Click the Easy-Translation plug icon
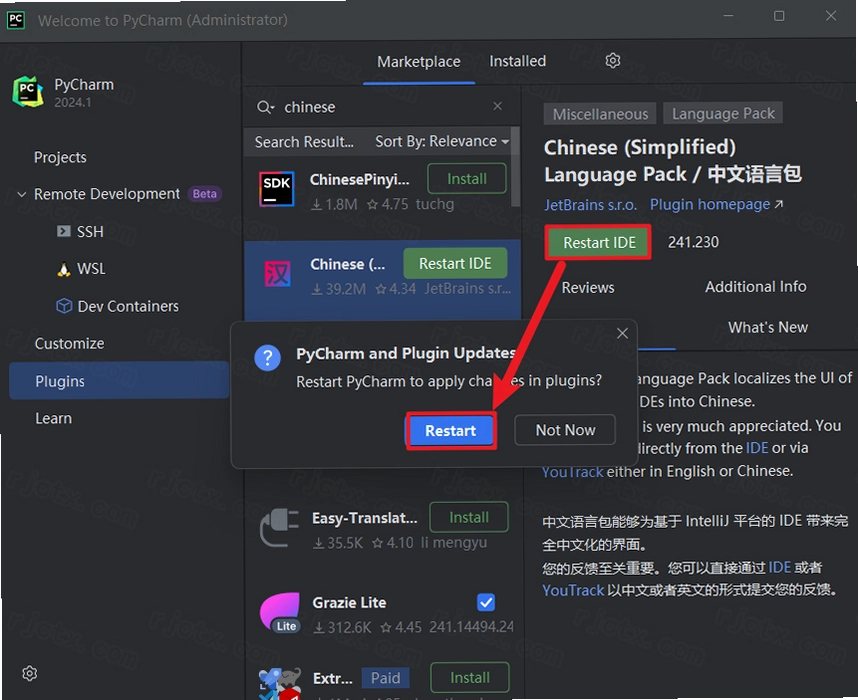This screenshot has height=700, width=858. (x=279, y=528)
